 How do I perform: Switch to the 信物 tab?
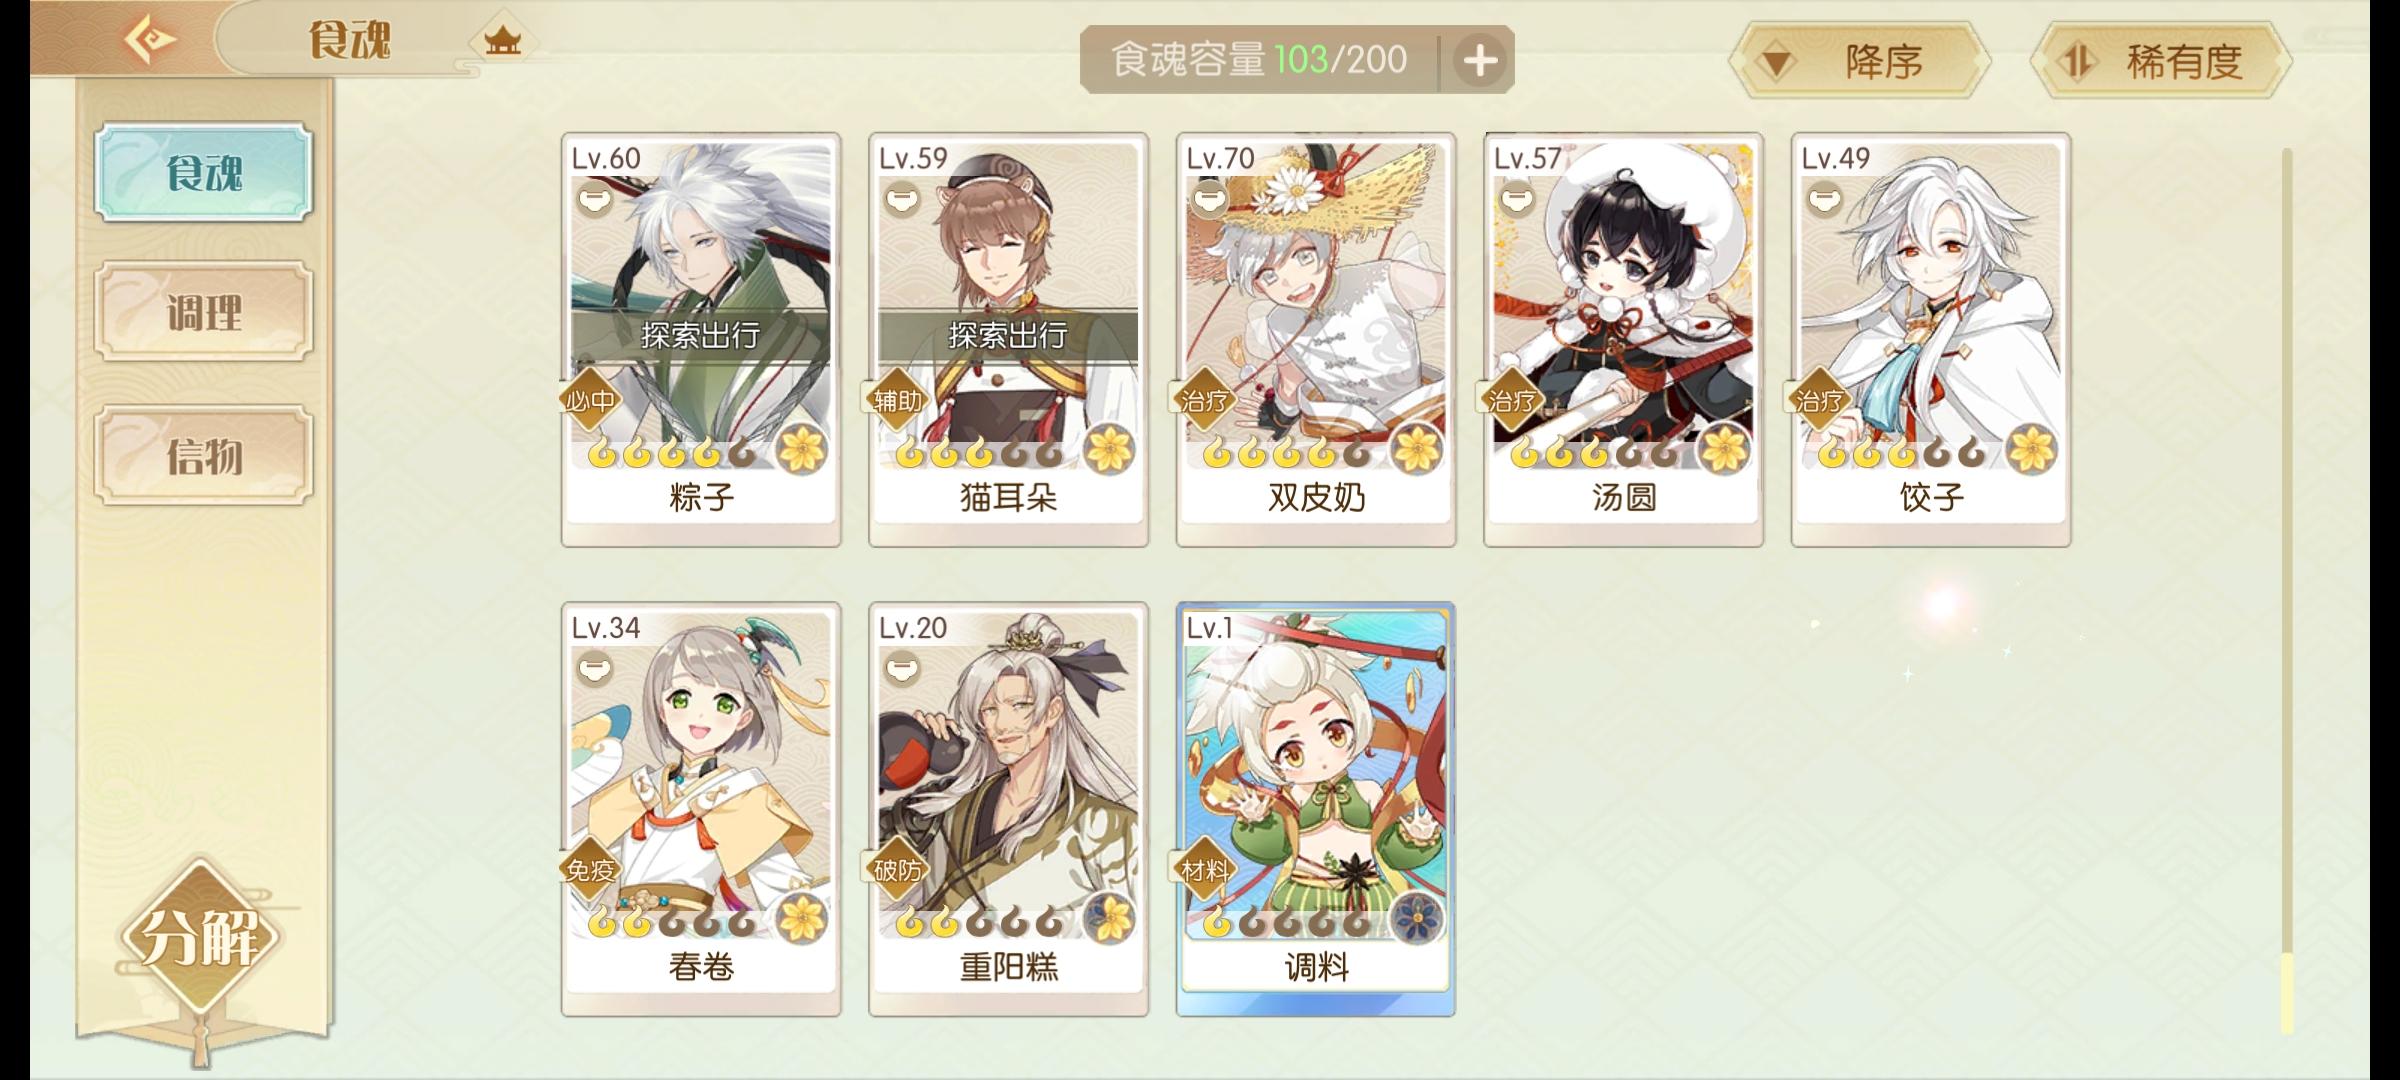[x=204, y=455]
